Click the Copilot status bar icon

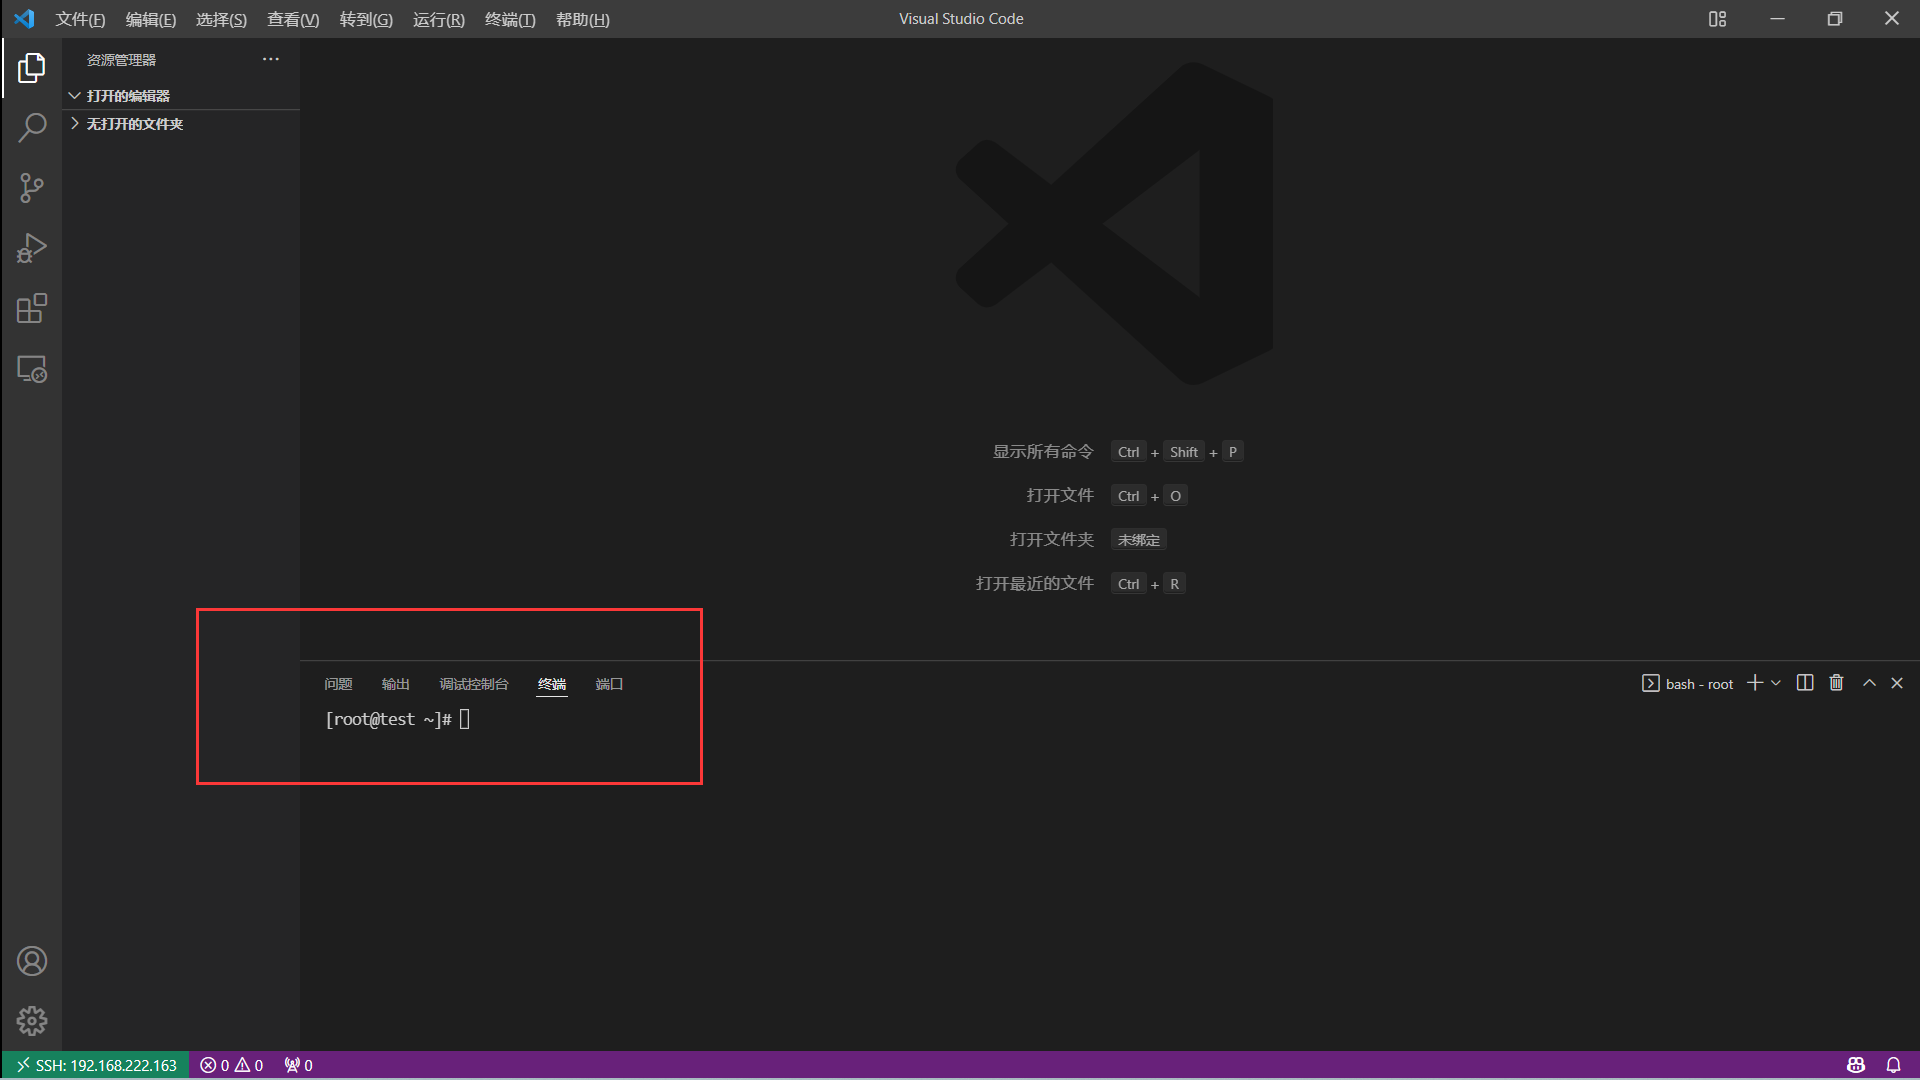(x=1856, y=1065)
